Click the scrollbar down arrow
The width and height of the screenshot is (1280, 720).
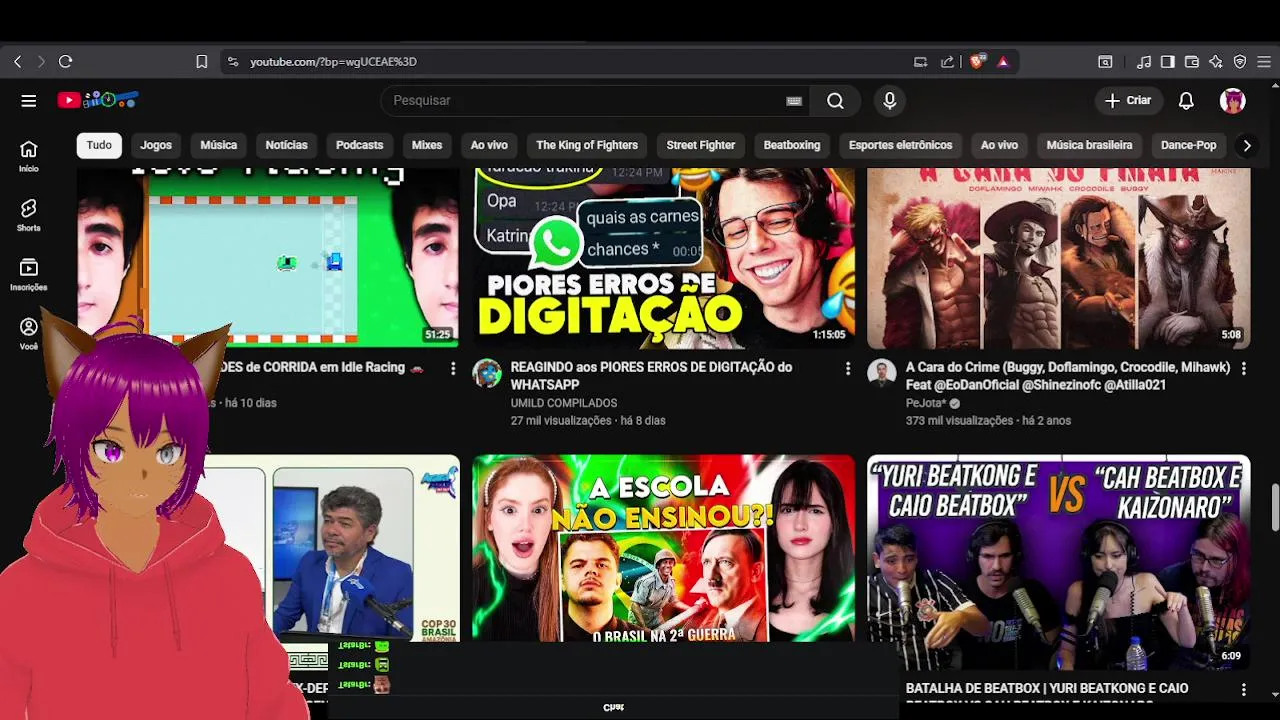(x=1274, y=694)
